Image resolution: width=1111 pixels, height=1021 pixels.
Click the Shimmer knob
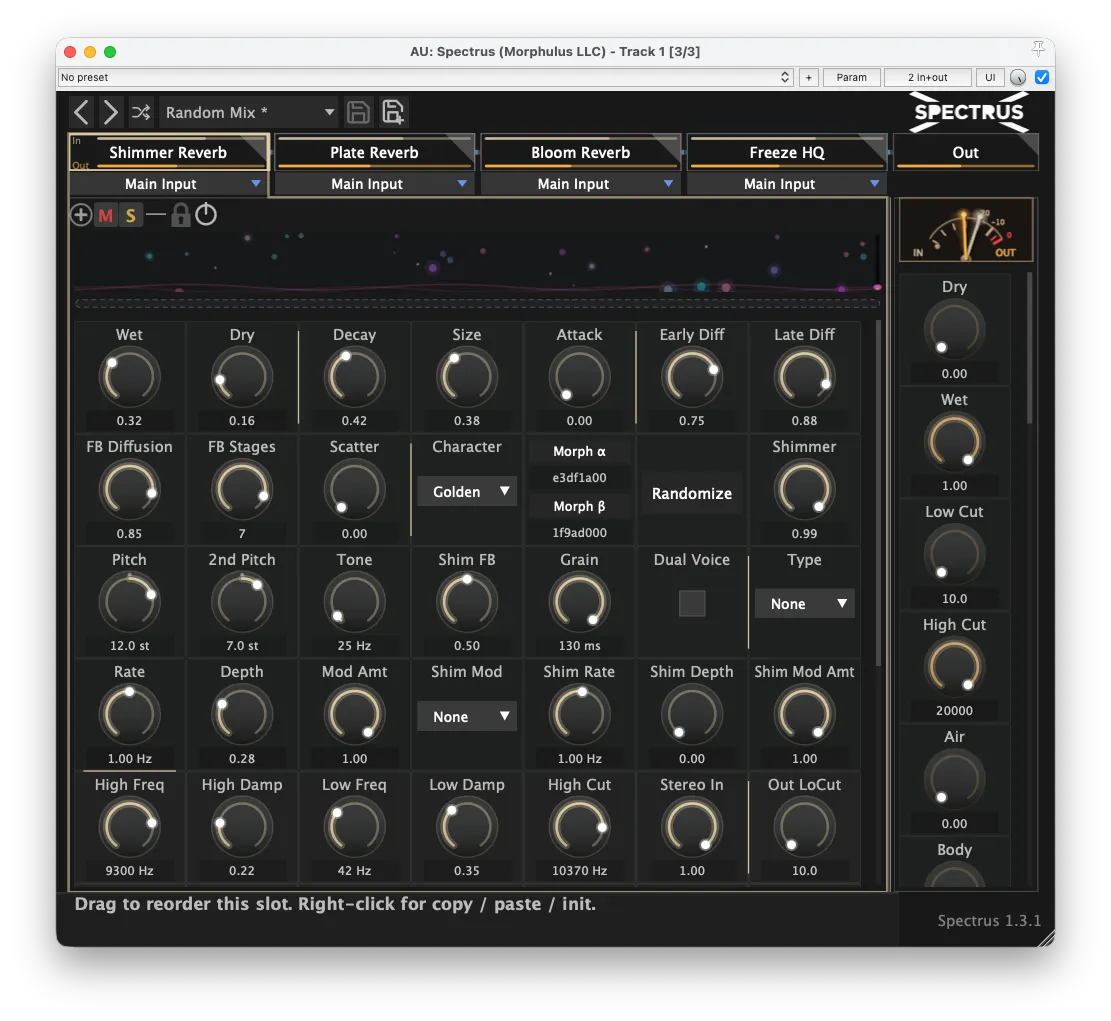(804, 490)
